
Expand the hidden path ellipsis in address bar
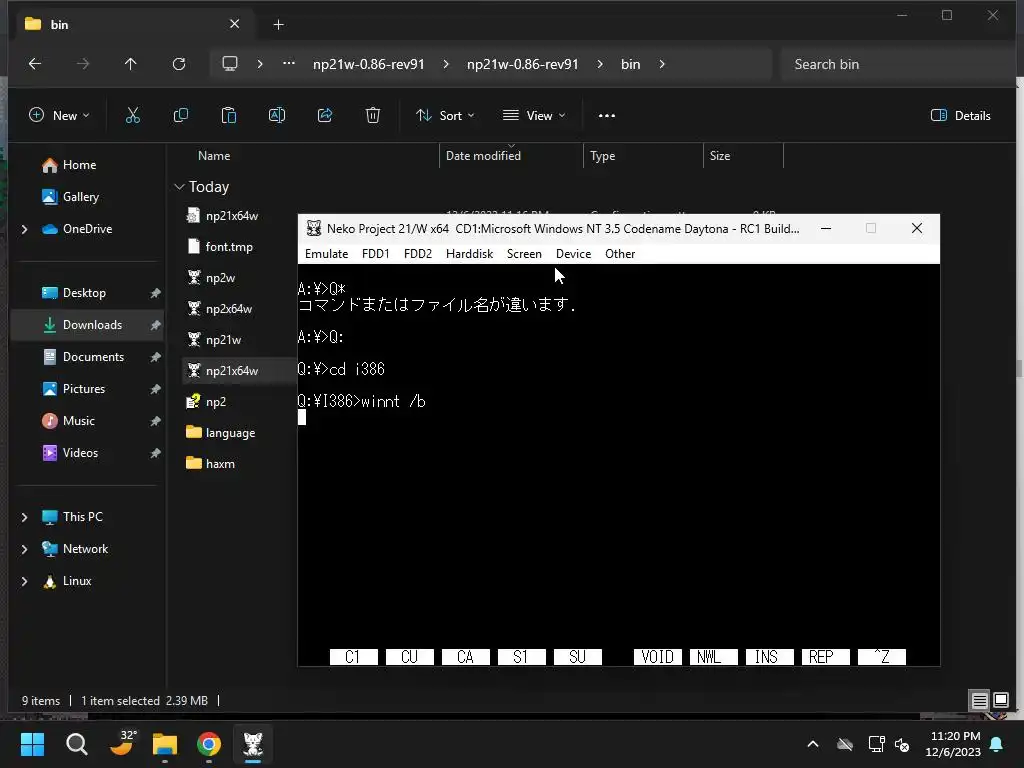(x=289, y=64)
